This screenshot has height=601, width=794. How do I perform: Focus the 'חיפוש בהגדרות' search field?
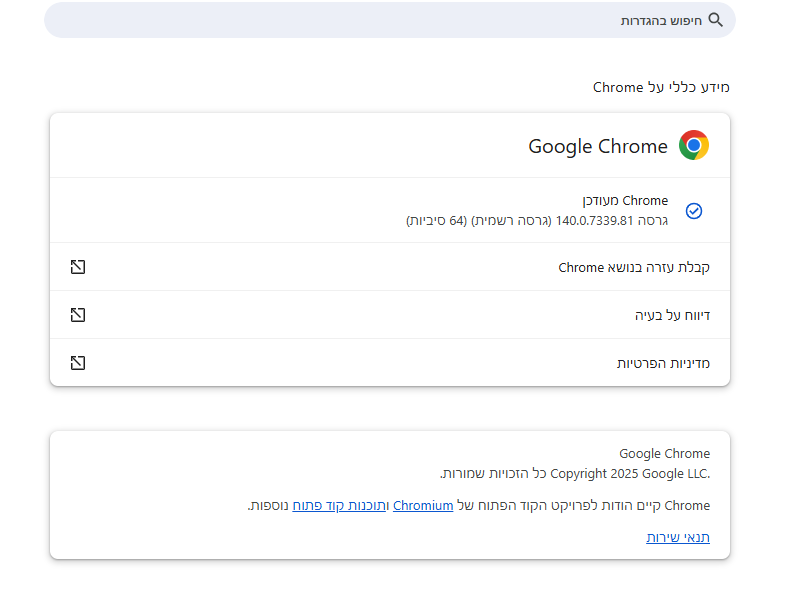click(389, 20)
